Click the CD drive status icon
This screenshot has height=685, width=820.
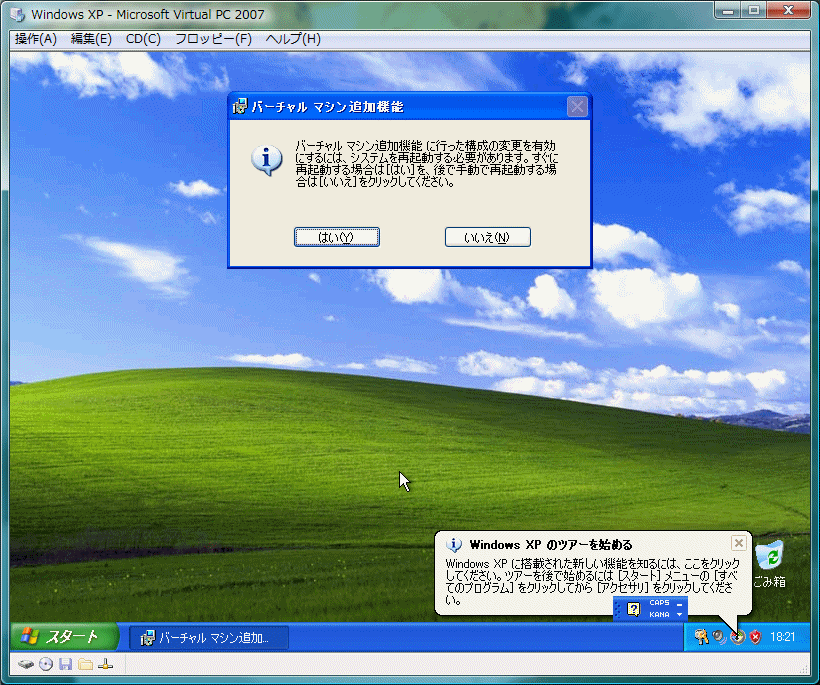tap(46, 665)
